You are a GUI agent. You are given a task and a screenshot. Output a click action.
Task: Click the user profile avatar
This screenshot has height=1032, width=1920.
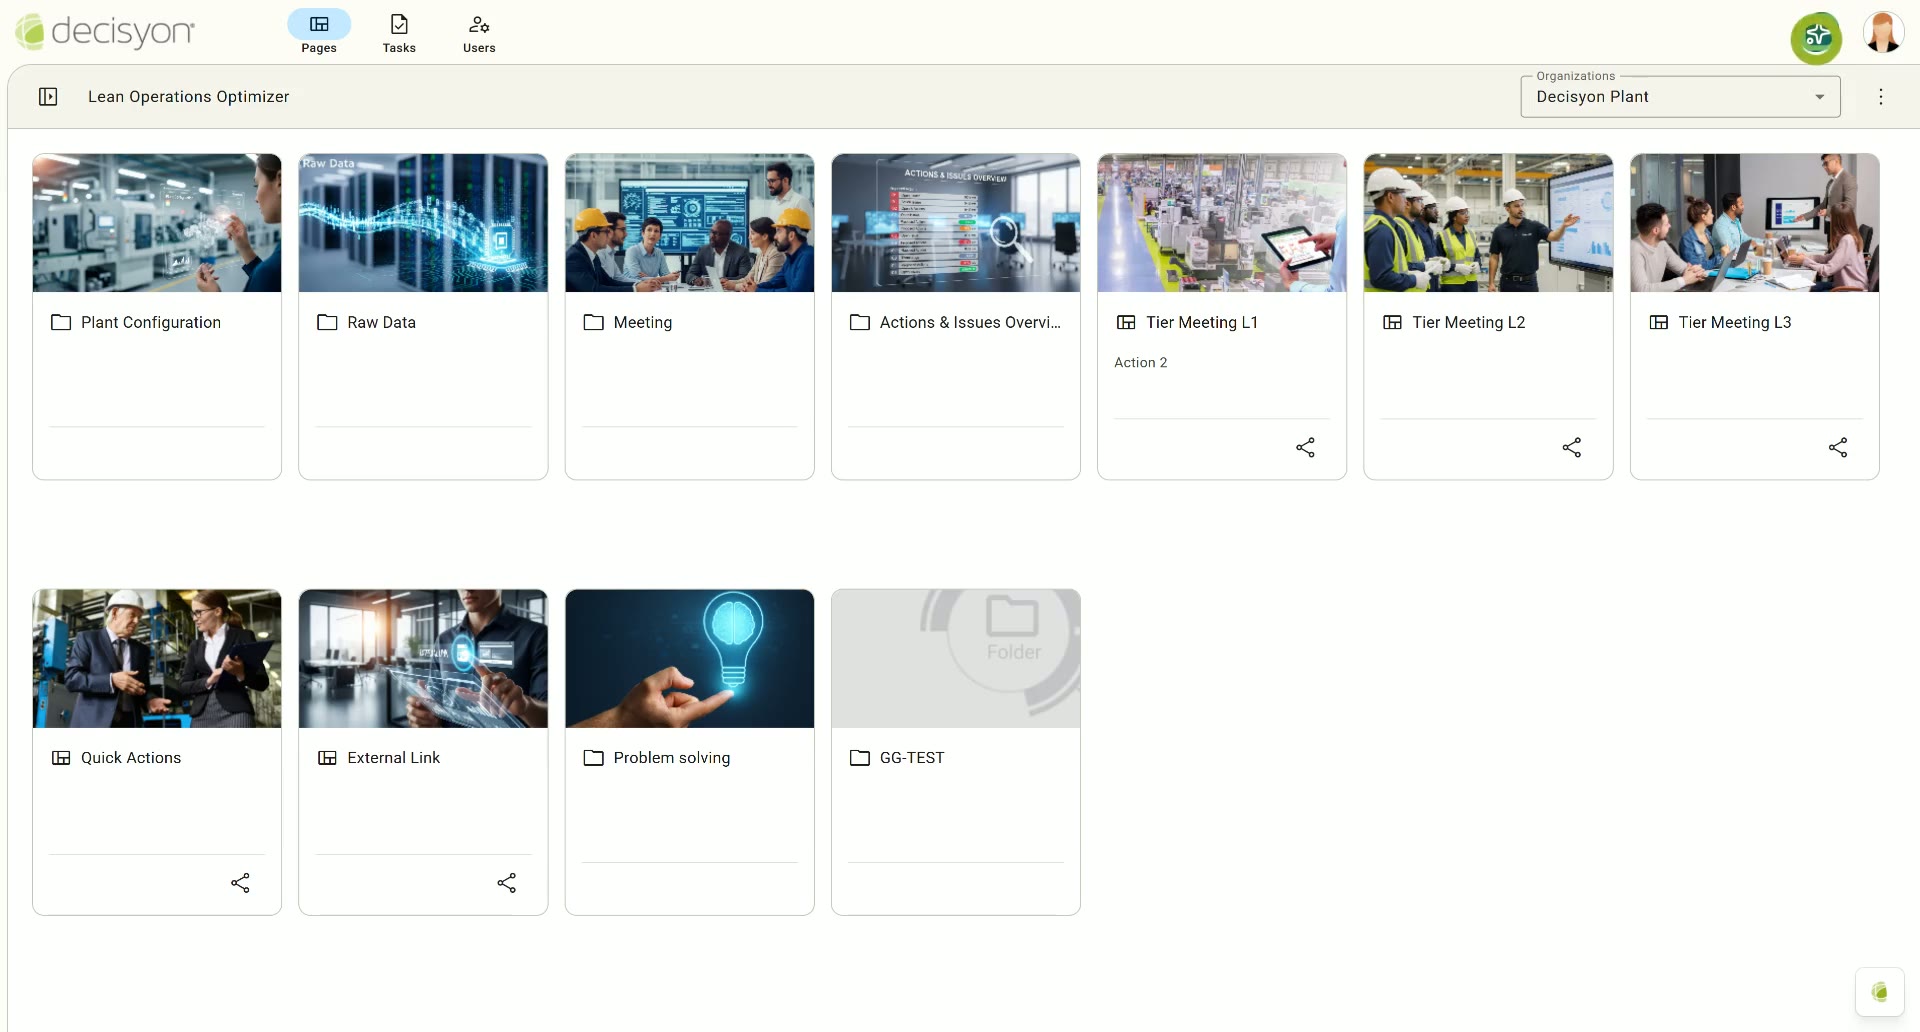point(1883,33)
